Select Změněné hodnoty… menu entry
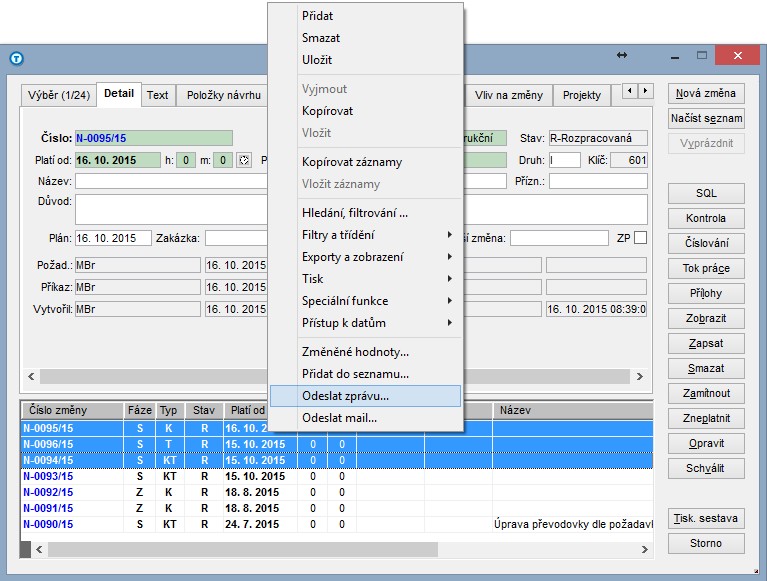767x581 pixels. 365,352
